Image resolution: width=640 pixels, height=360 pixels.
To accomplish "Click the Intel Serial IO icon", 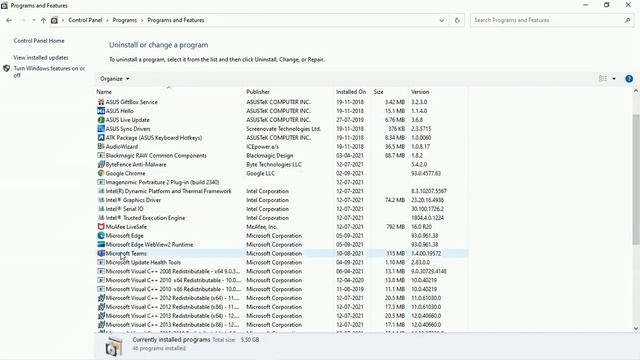I will [101, 209].
